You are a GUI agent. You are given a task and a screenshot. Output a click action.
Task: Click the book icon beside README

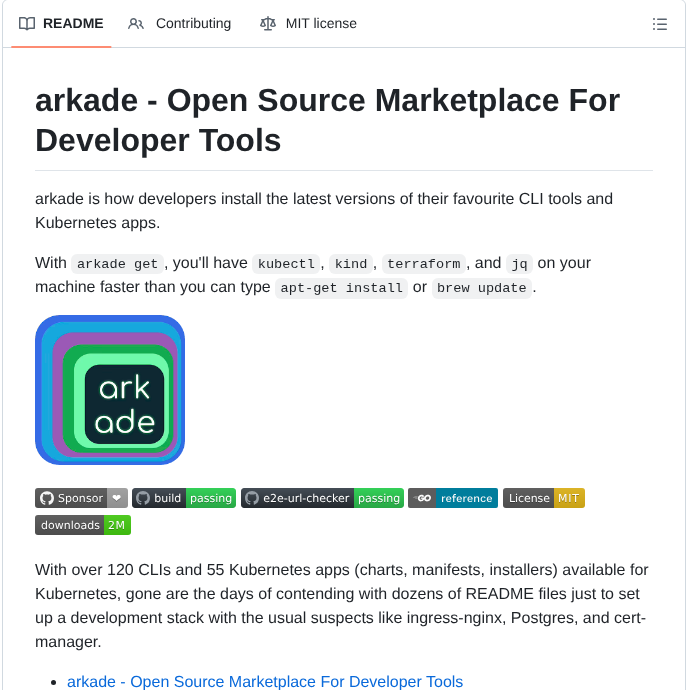(27, 24)
